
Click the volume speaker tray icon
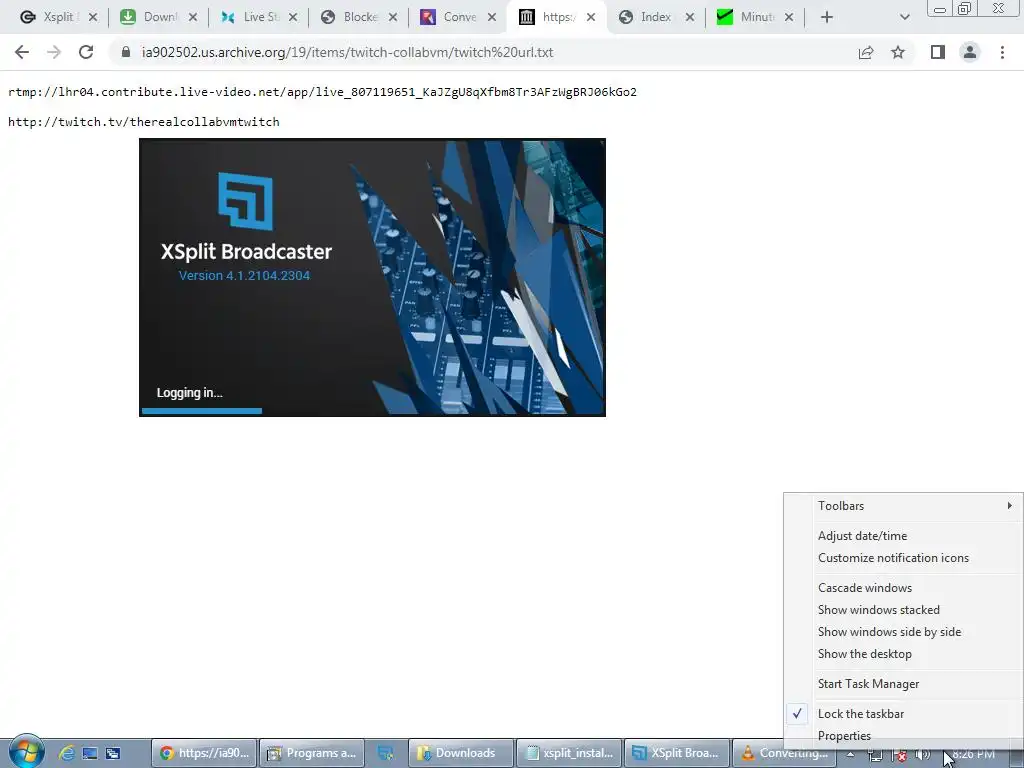click(922, 755)
